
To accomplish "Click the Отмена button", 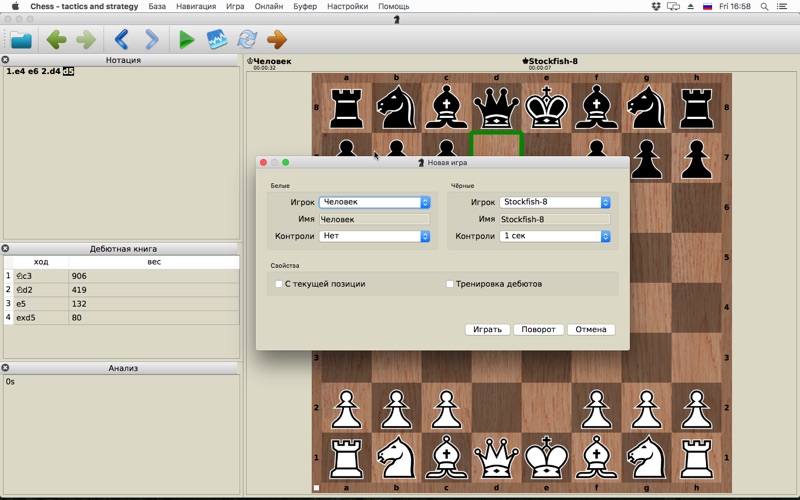I will 591,329.
